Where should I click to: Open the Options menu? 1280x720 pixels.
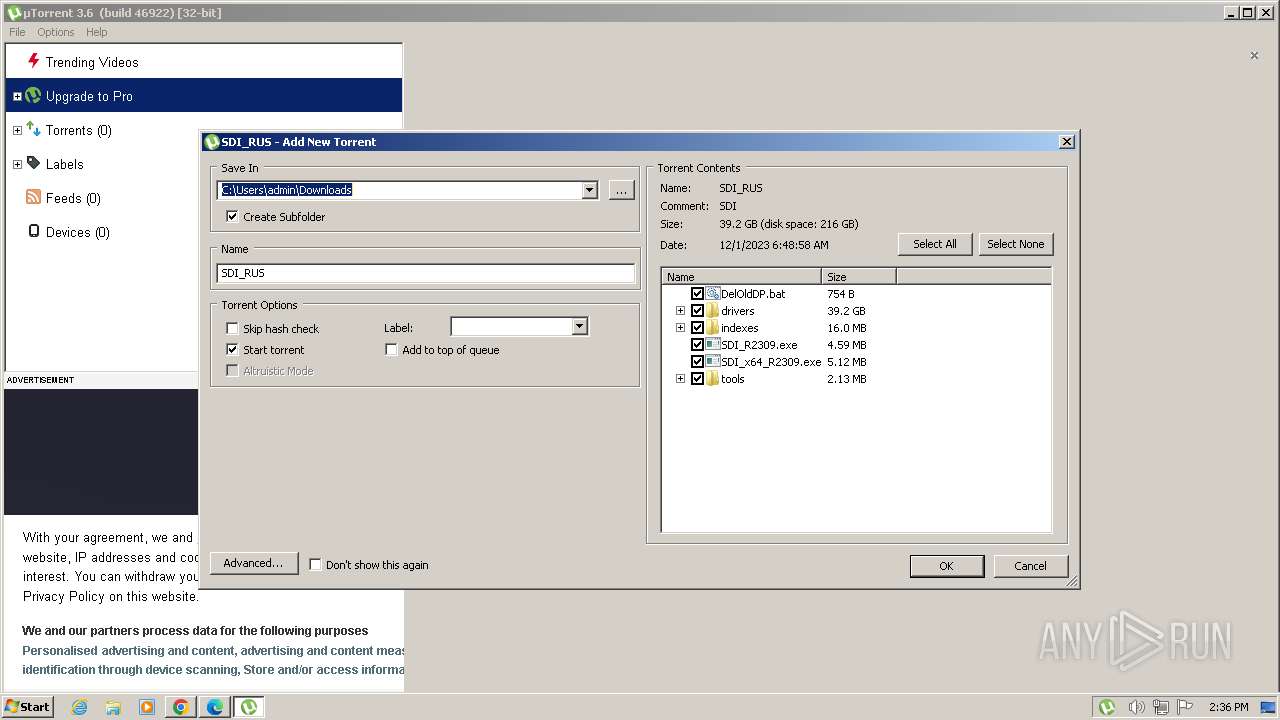(56, 32)
